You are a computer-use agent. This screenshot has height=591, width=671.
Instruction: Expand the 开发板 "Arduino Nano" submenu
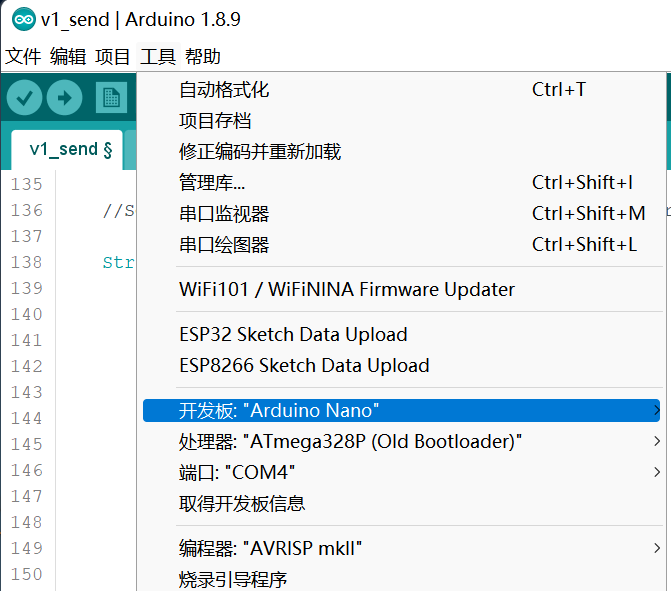pyautogui.click(x=401, y=410)
